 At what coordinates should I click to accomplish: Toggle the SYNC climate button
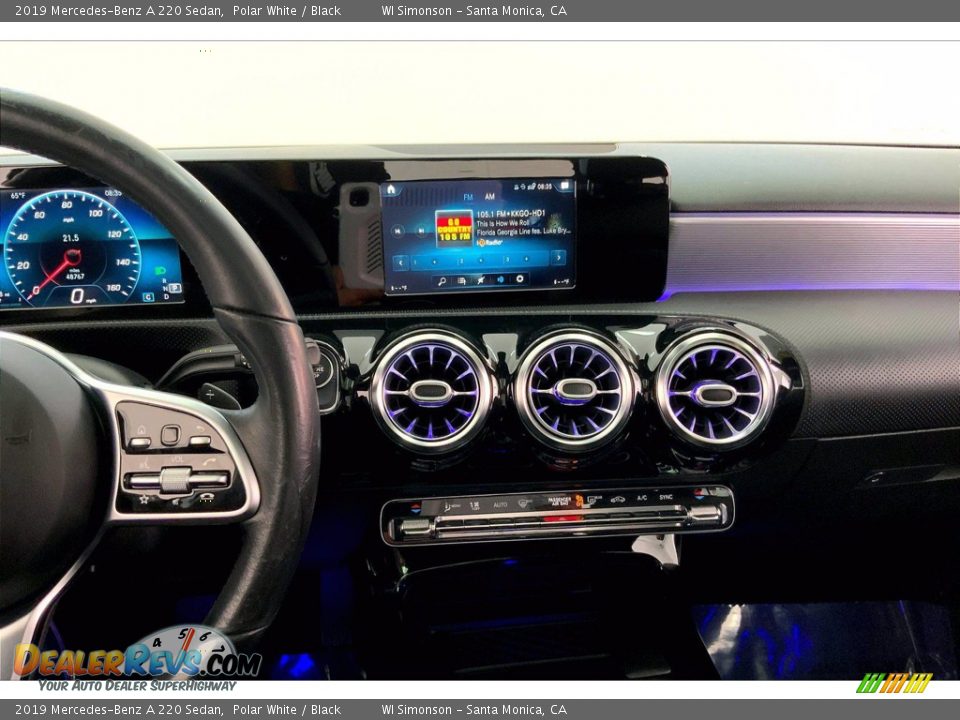[666, 497]
